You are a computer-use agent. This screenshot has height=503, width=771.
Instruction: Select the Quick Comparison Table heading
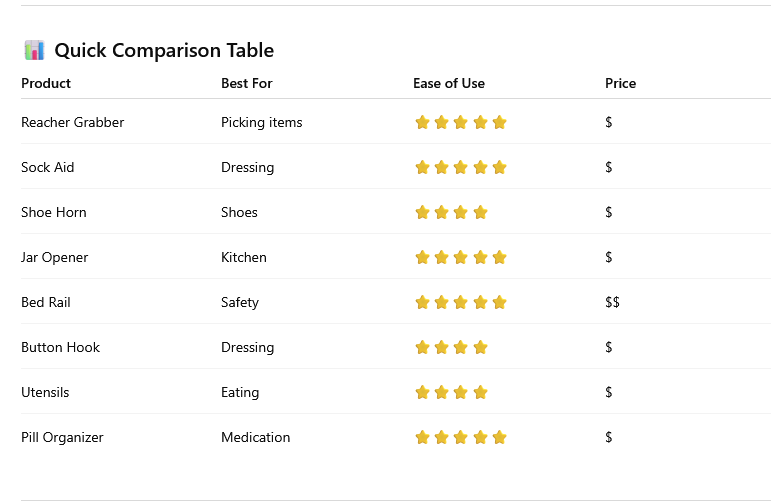pos(164,50)
